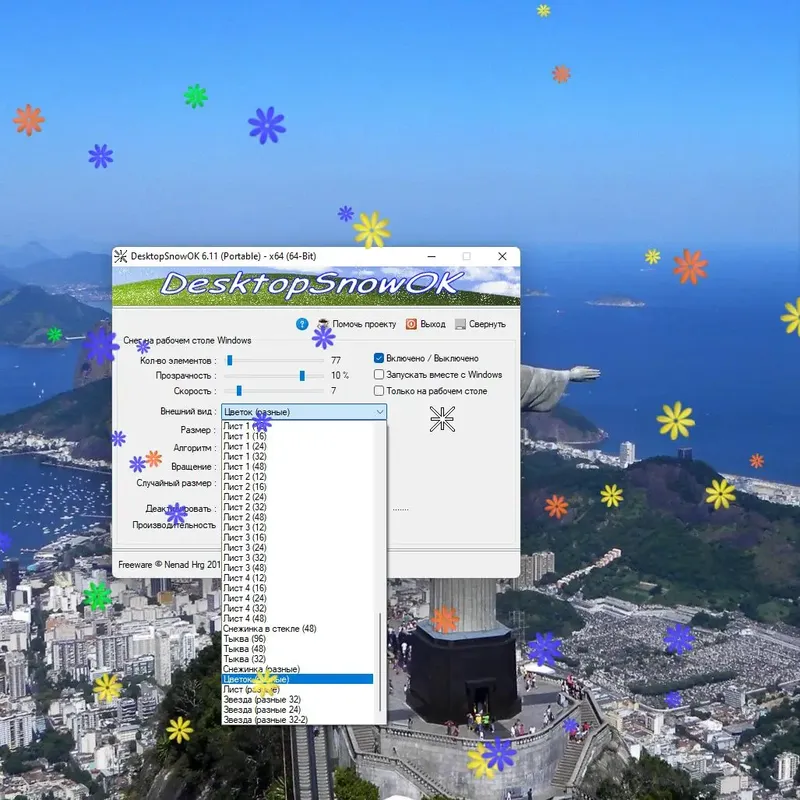This screenshot has height=800, width=800.
Task: Minimize the DesktopSnowOK window
Action: pyautogui.click(x=432, y=256)
